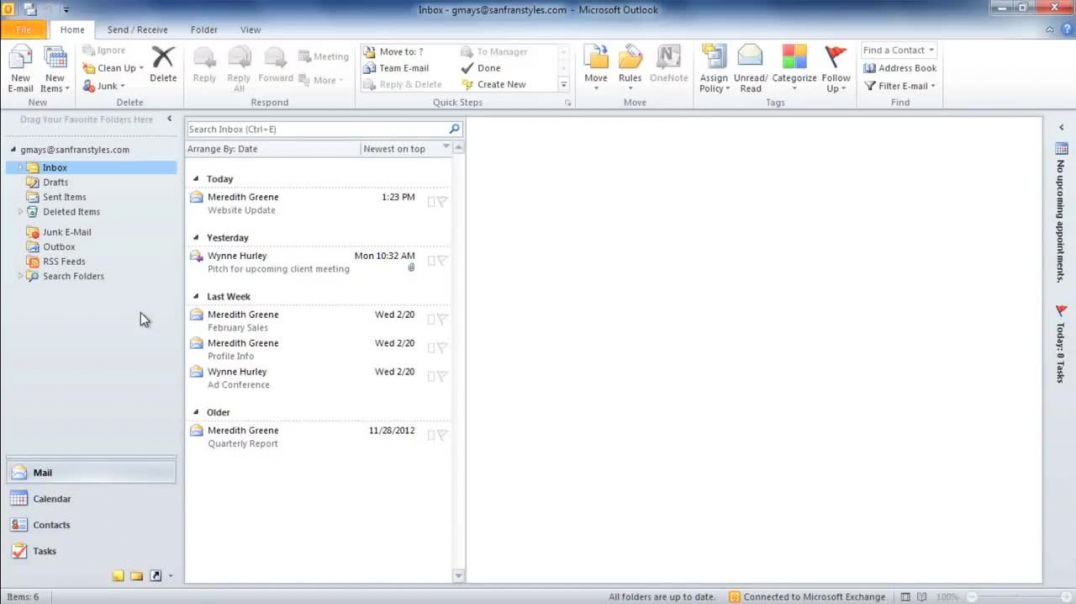Select the Create New quick step
The width and height of the screenshot is (1076, 604).
493,84
